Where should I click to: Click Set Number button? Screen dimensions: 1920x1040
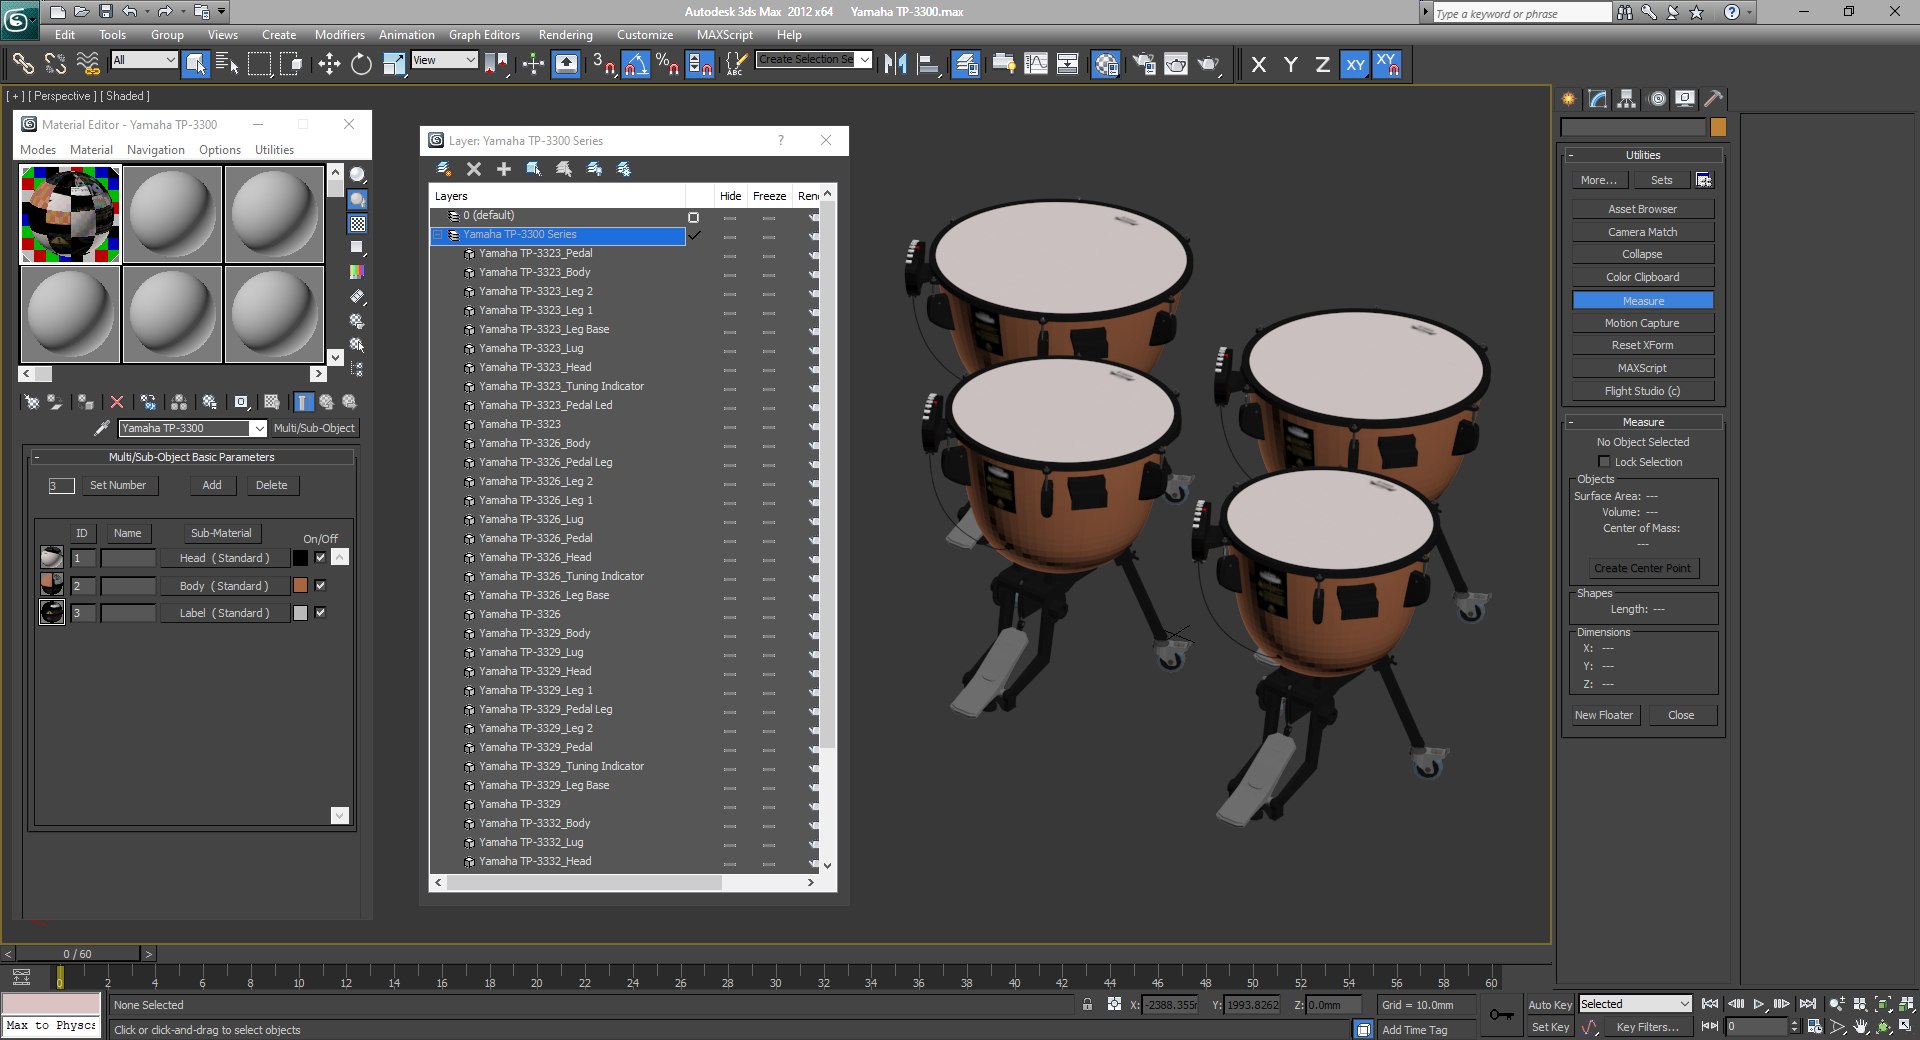[x=118, y=485]
